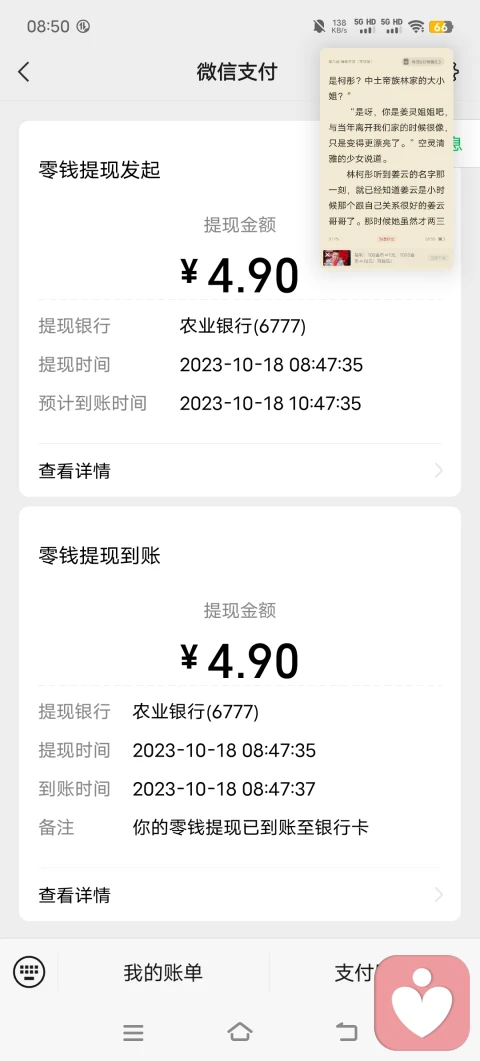Expand 查看详情 chevron in 零钱提现到账 card
The width and height of the screenshot is (480, 1061).
(x=438, y=895)
